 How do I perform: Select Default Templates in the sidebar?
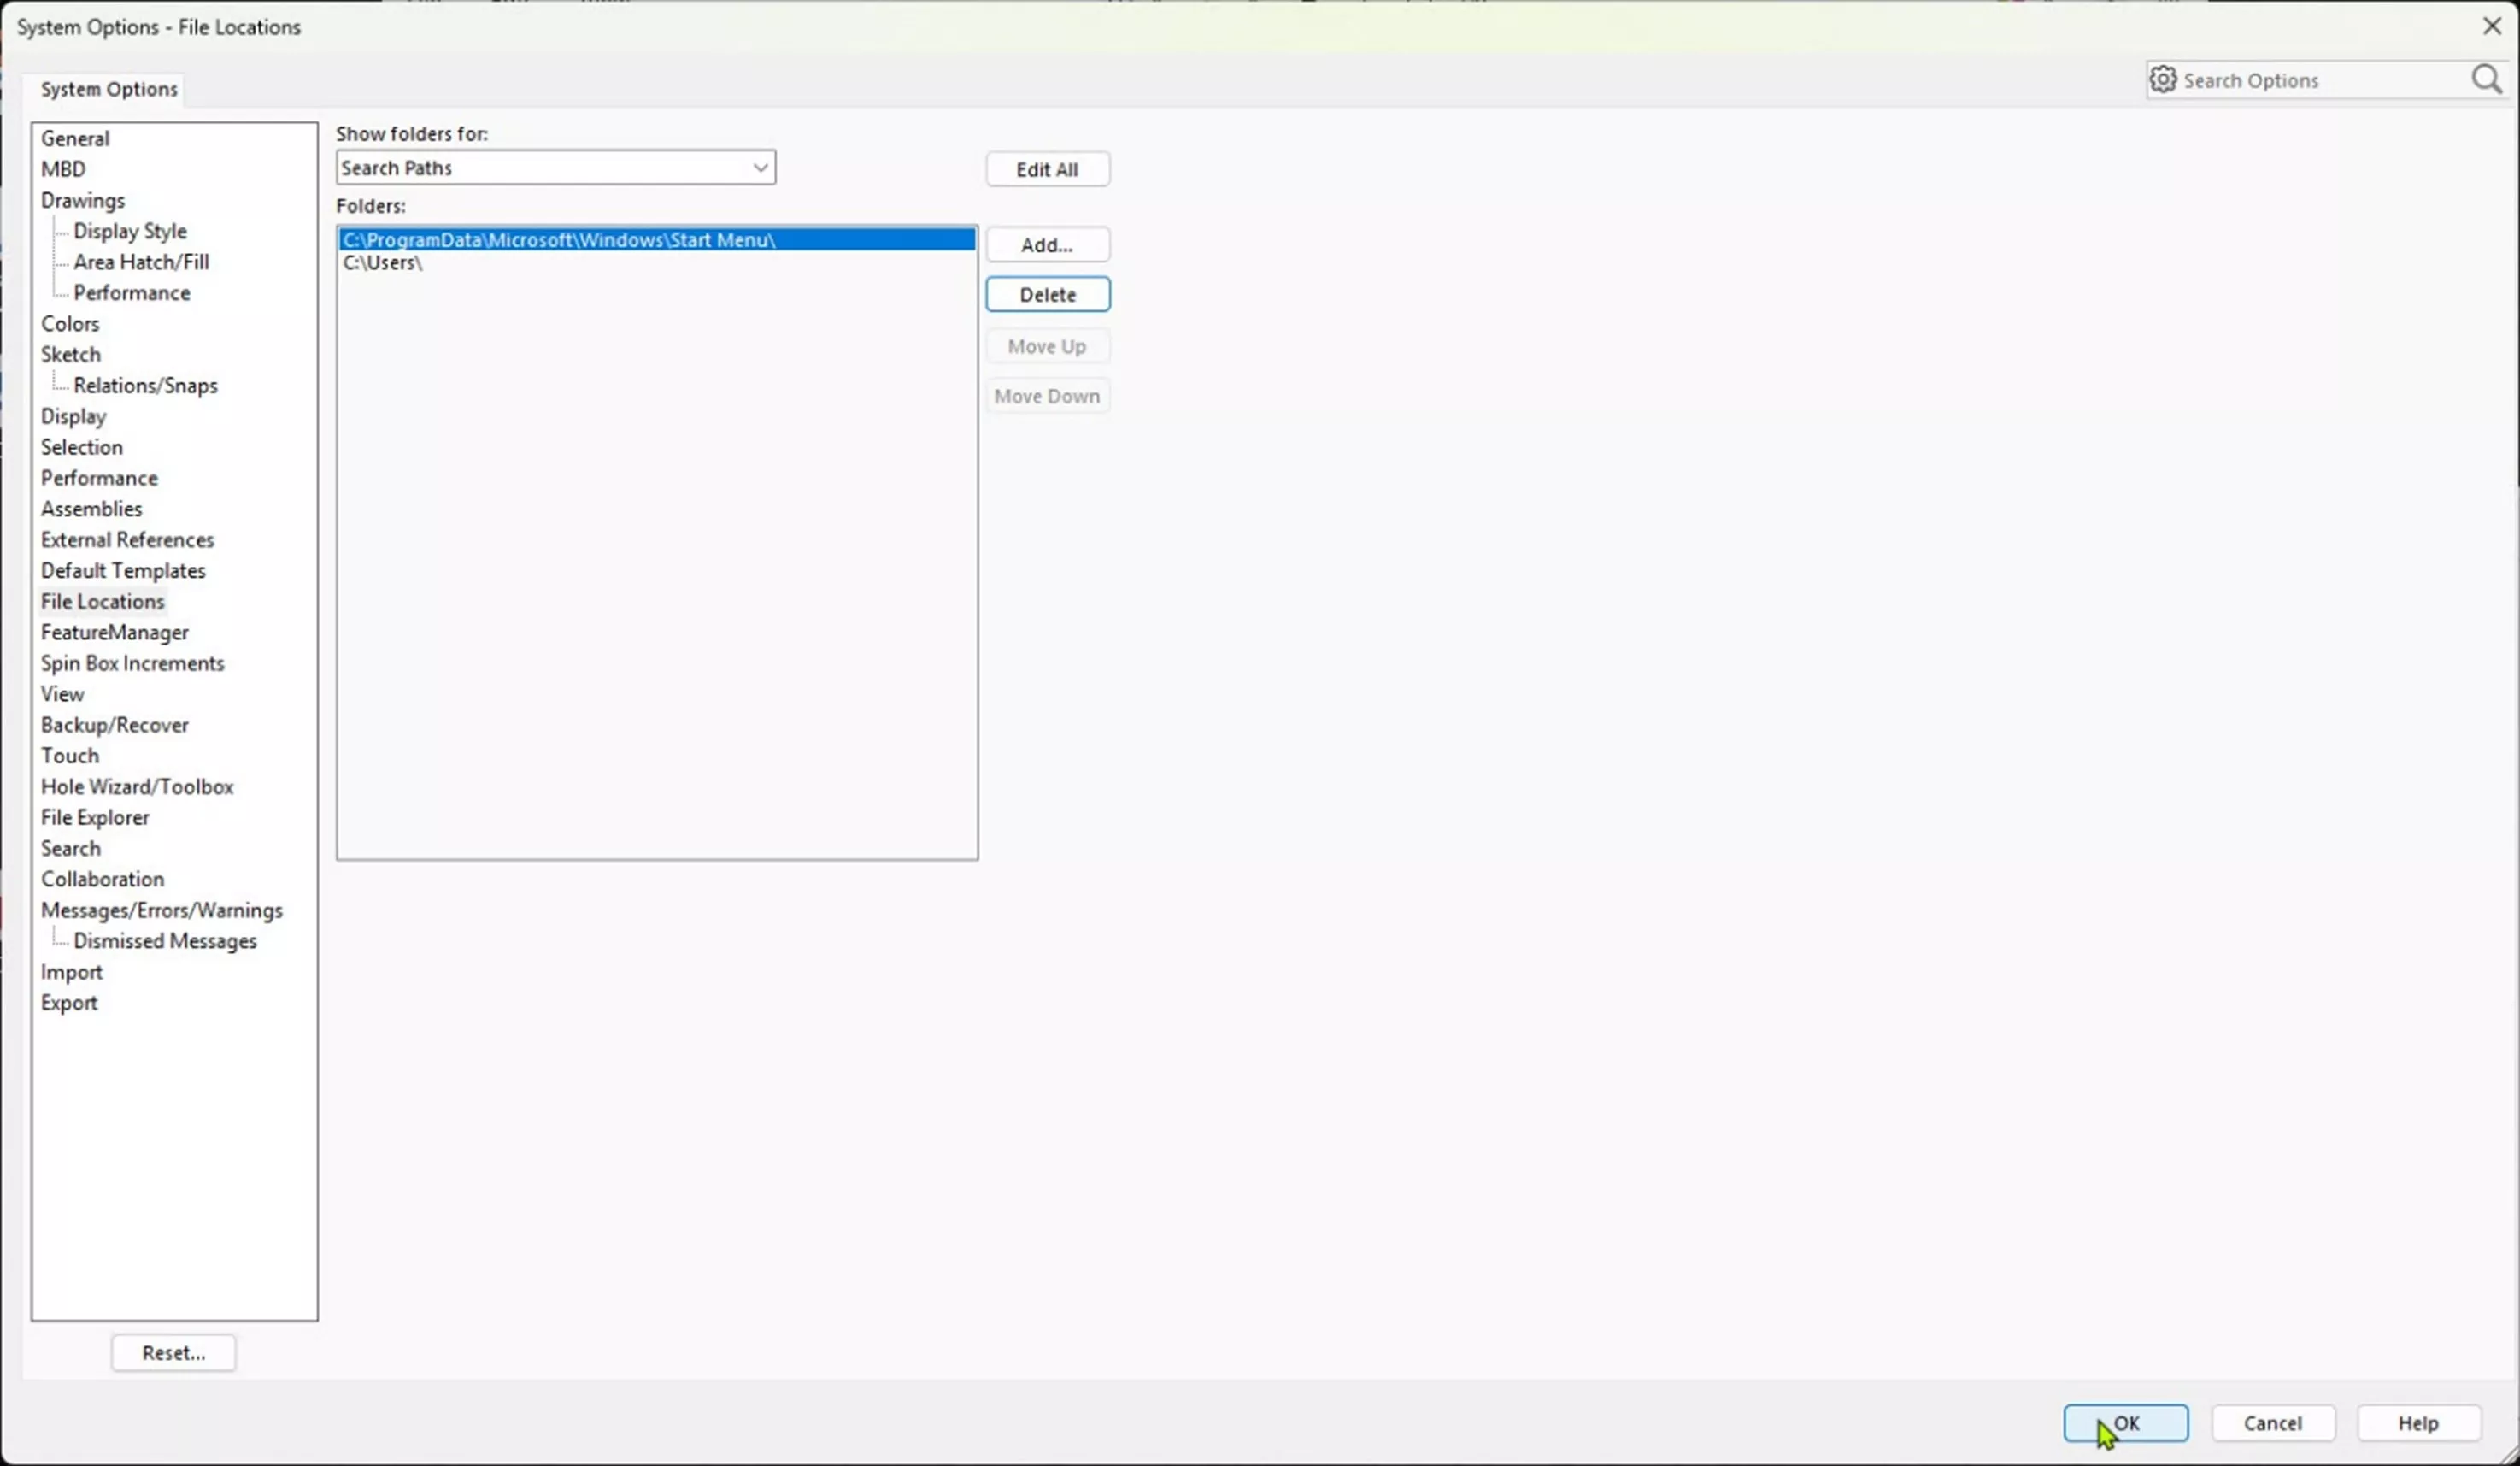click(x=123, y=570)
